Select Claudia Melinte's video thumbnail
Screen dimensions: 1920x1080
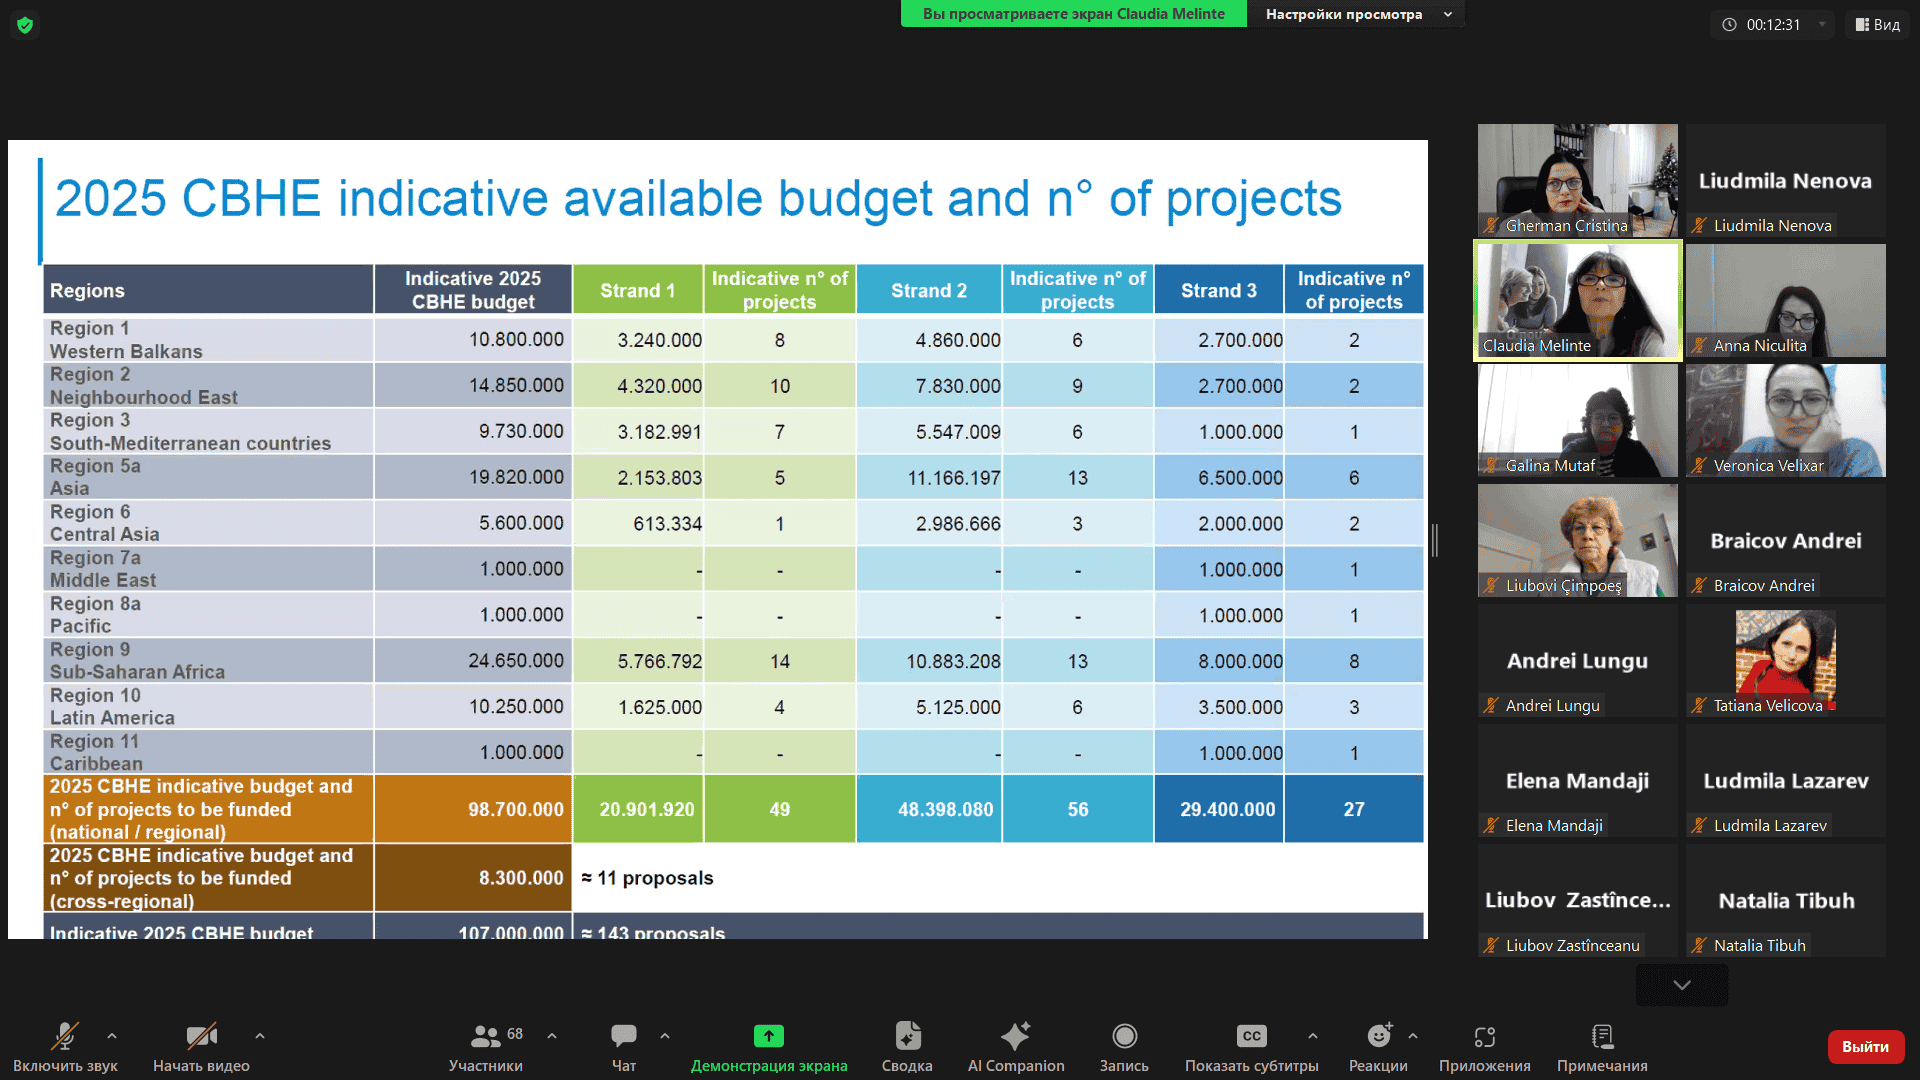pyautogui.click(x=1577, y=300)
